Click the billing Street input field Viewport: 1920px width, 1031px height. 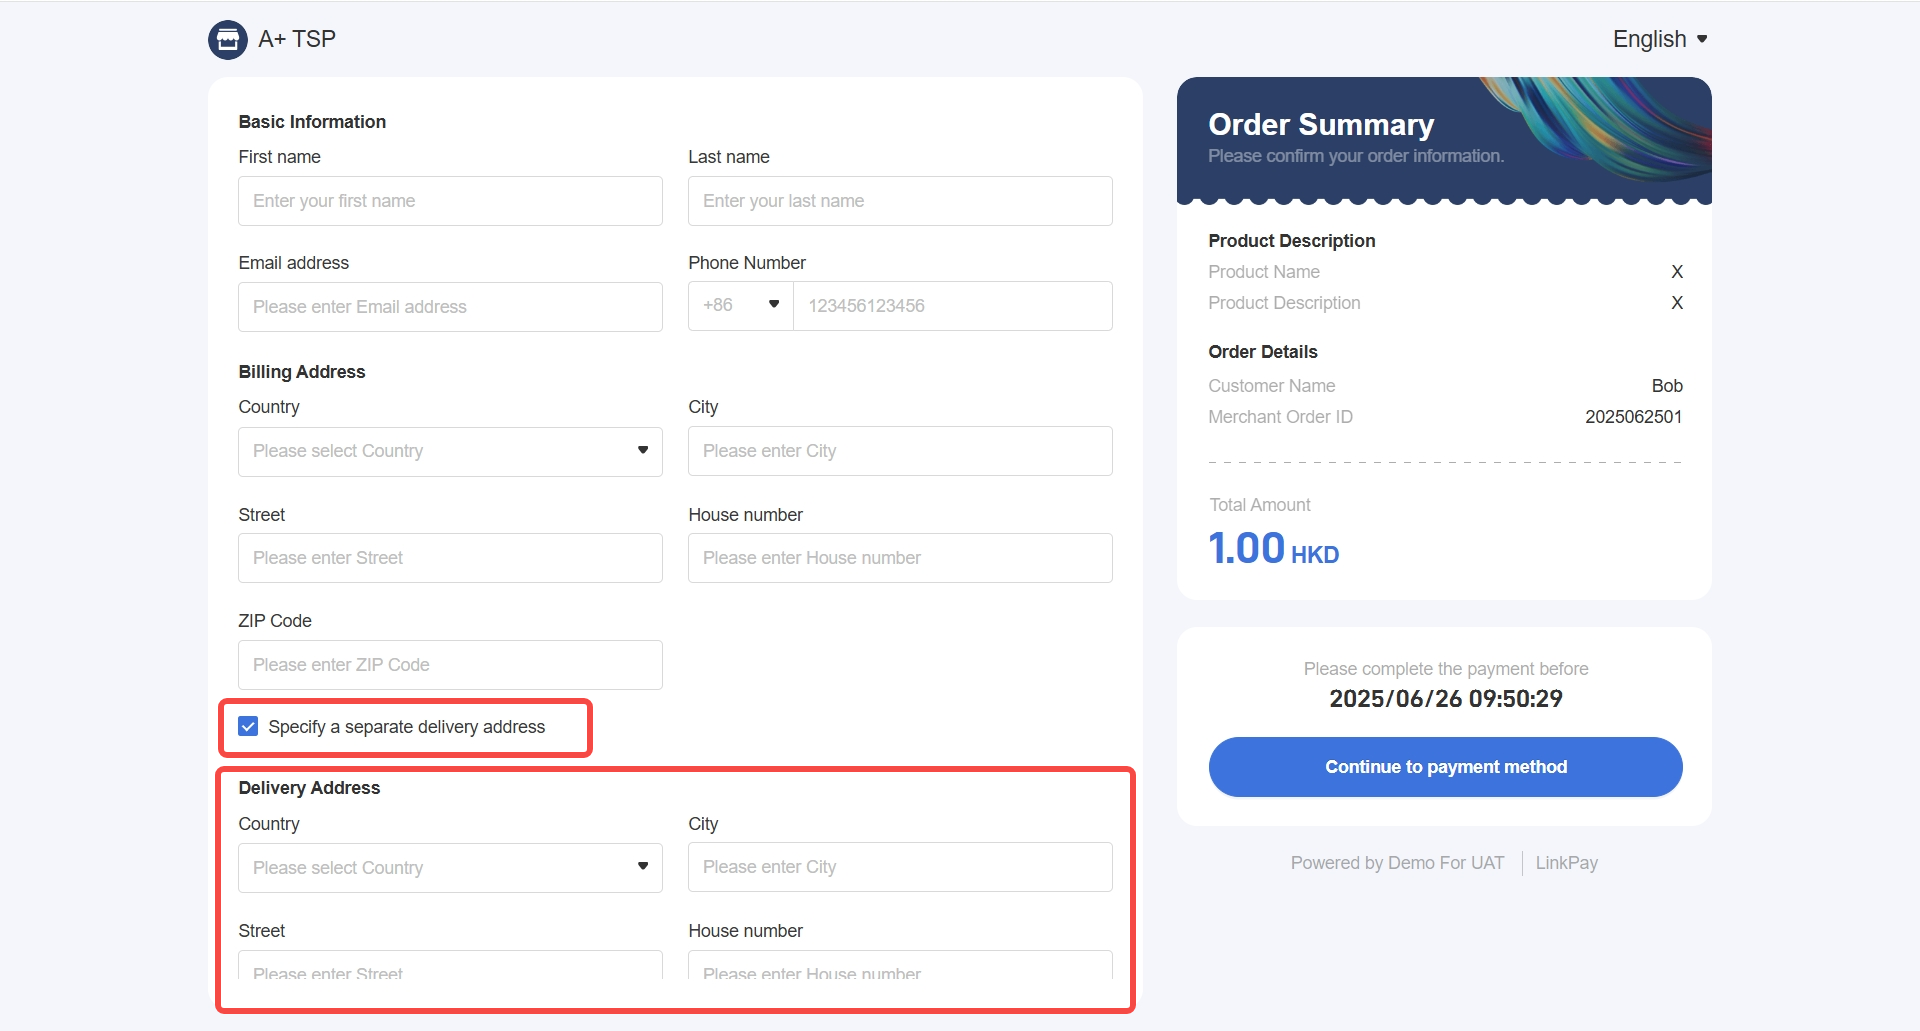click(x=450, y=558)
